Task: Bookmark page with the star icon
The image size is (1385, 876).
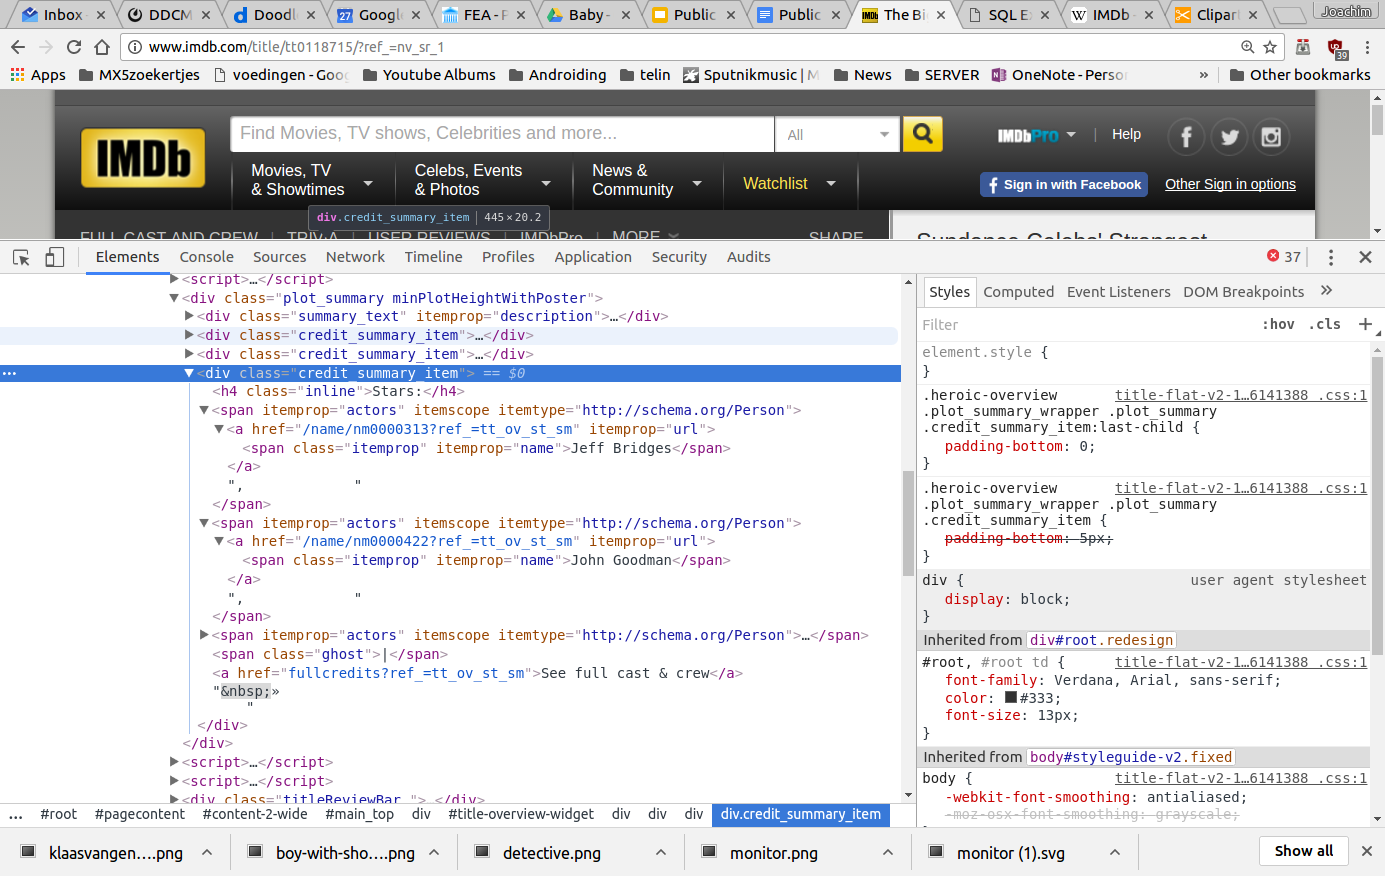Action: tap(1270, 47)
